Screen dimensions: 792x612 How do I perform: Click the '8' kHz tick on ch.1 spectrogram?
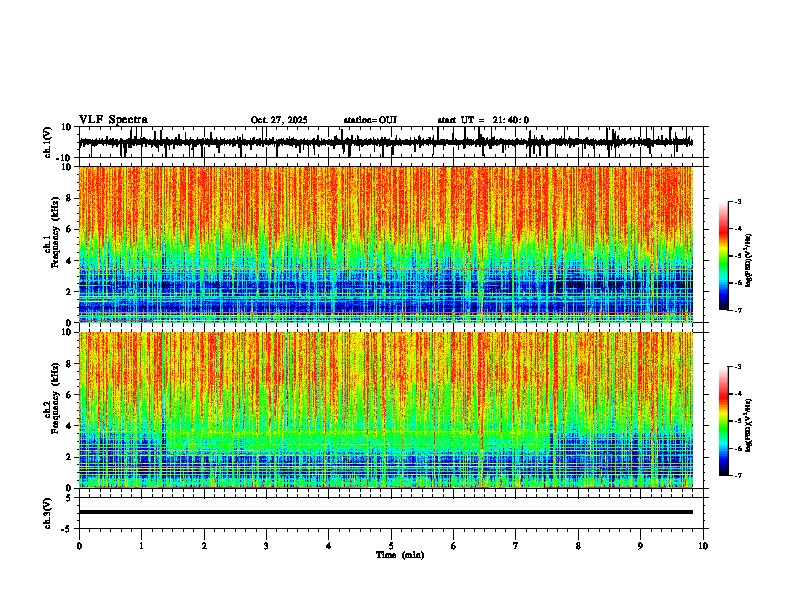coord(69,198)
